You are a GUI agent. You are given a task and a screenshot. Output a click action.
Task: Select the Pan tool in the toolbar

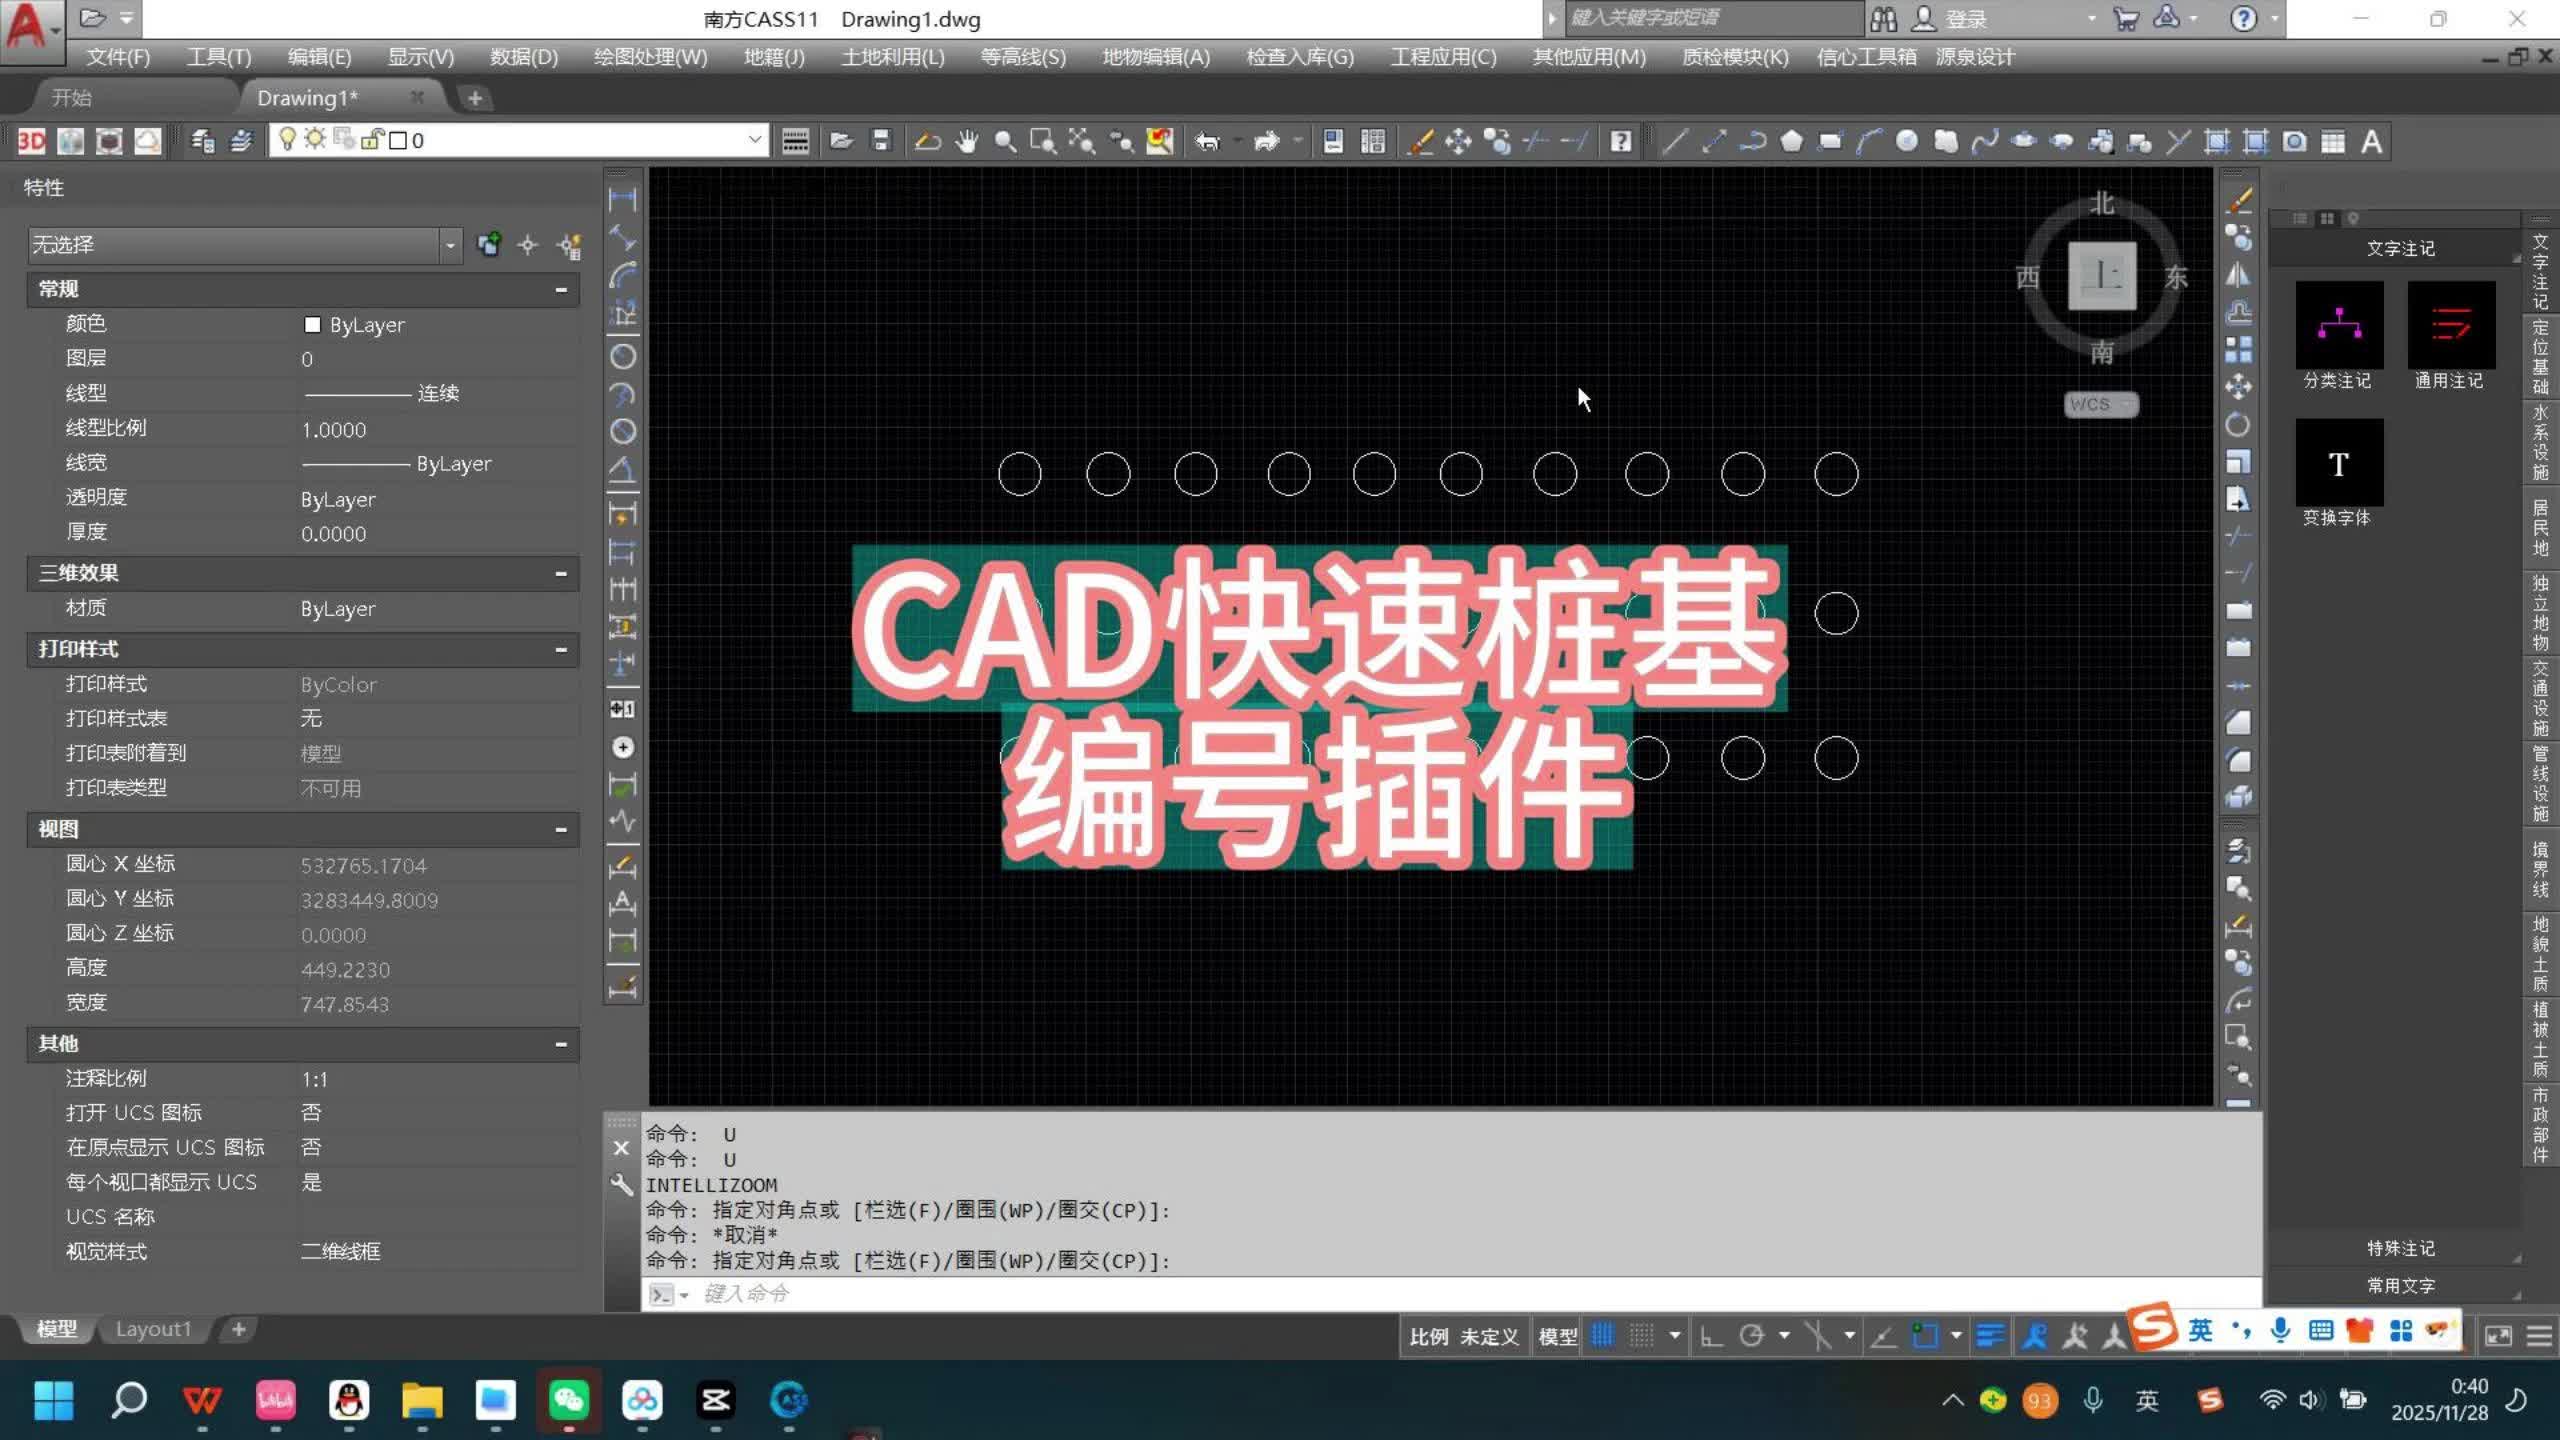tap(967, 141)
